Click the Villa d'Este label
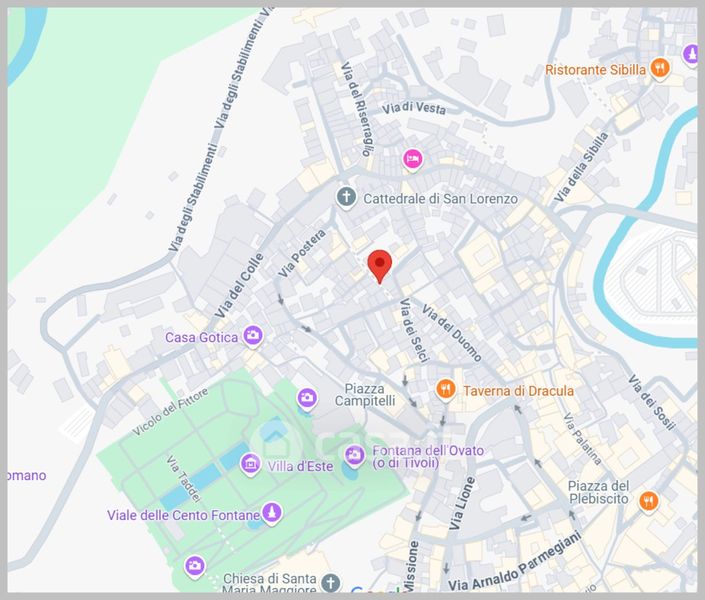This screenshot has width=705, height=600. (300, 466)
